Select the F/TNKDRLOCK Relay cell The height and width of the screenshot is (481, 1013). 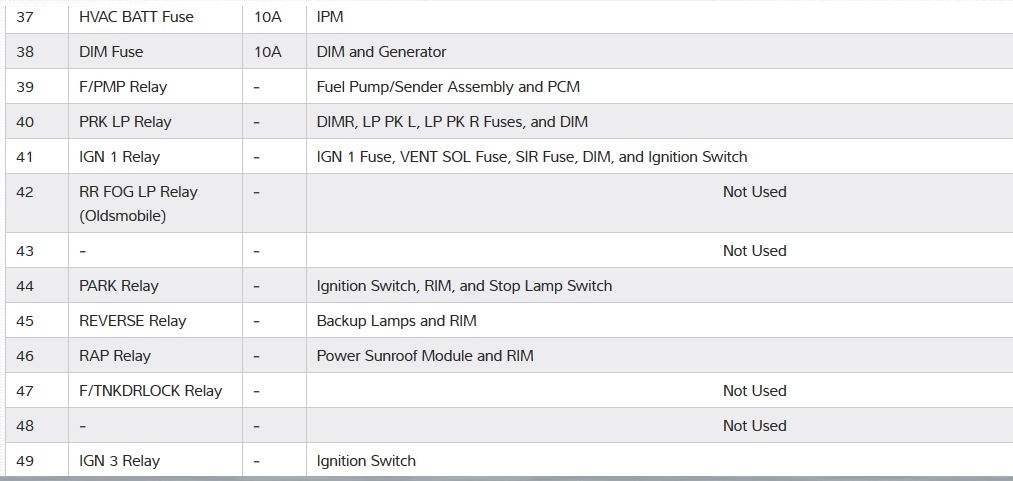tap(150, 391)
